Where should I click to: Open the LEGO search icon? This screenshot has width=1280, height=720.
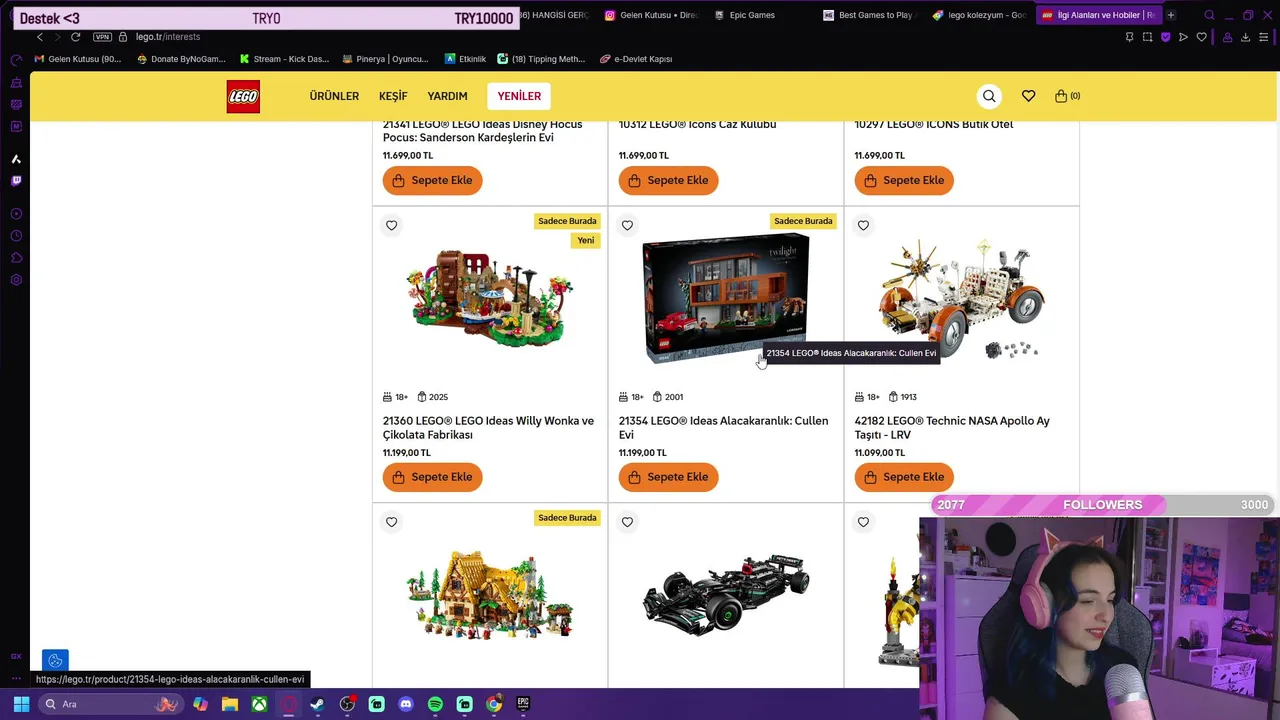[989, 96]
